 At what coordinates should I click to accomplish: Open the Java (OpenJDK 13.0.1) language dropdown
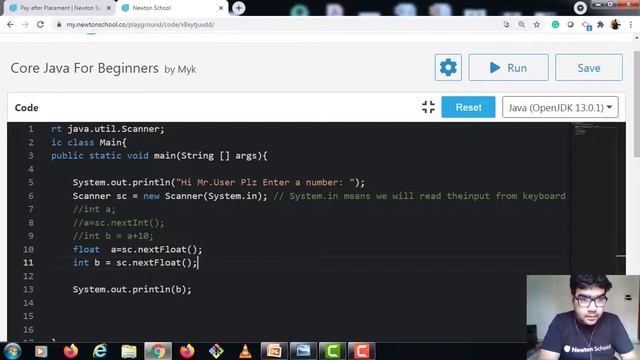[560, 107]
